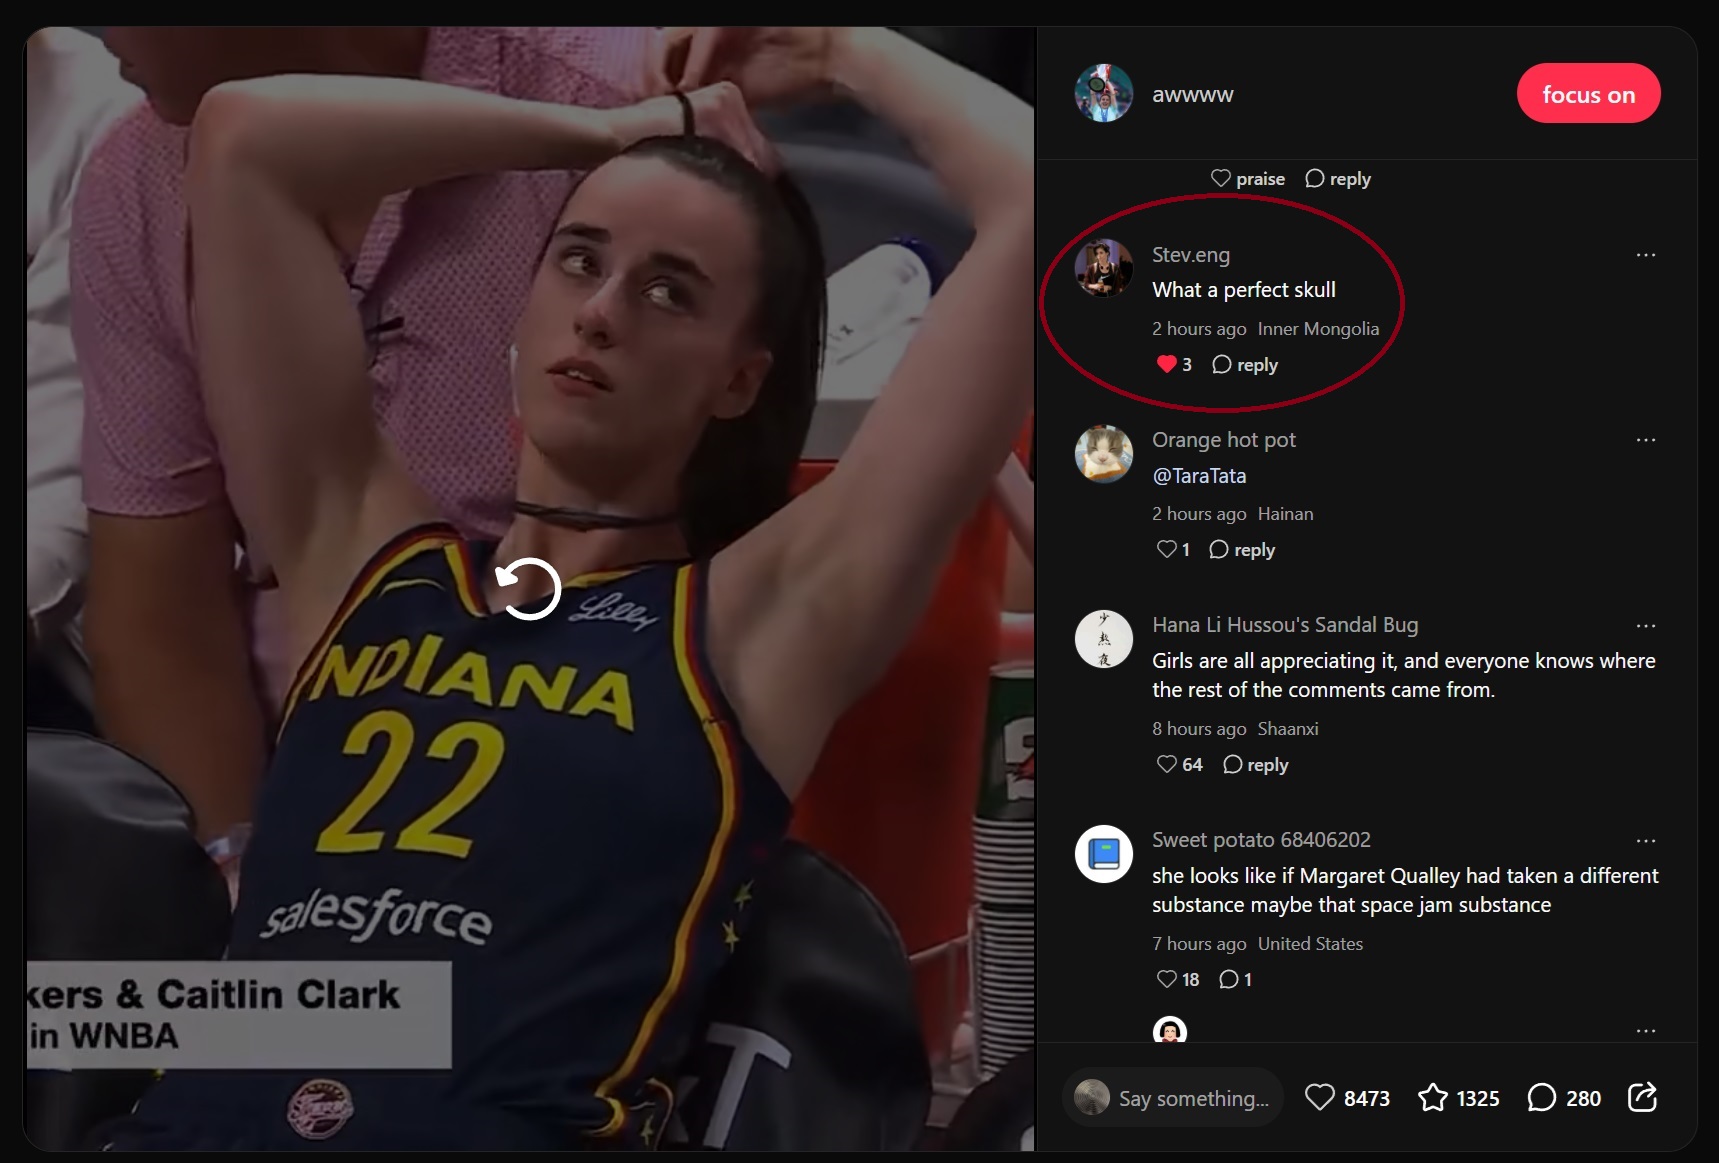The height and width of the screenshot is (1163, 1719).
Task: Open awwww poster's avatar
Action: [x=1104, y=94]
